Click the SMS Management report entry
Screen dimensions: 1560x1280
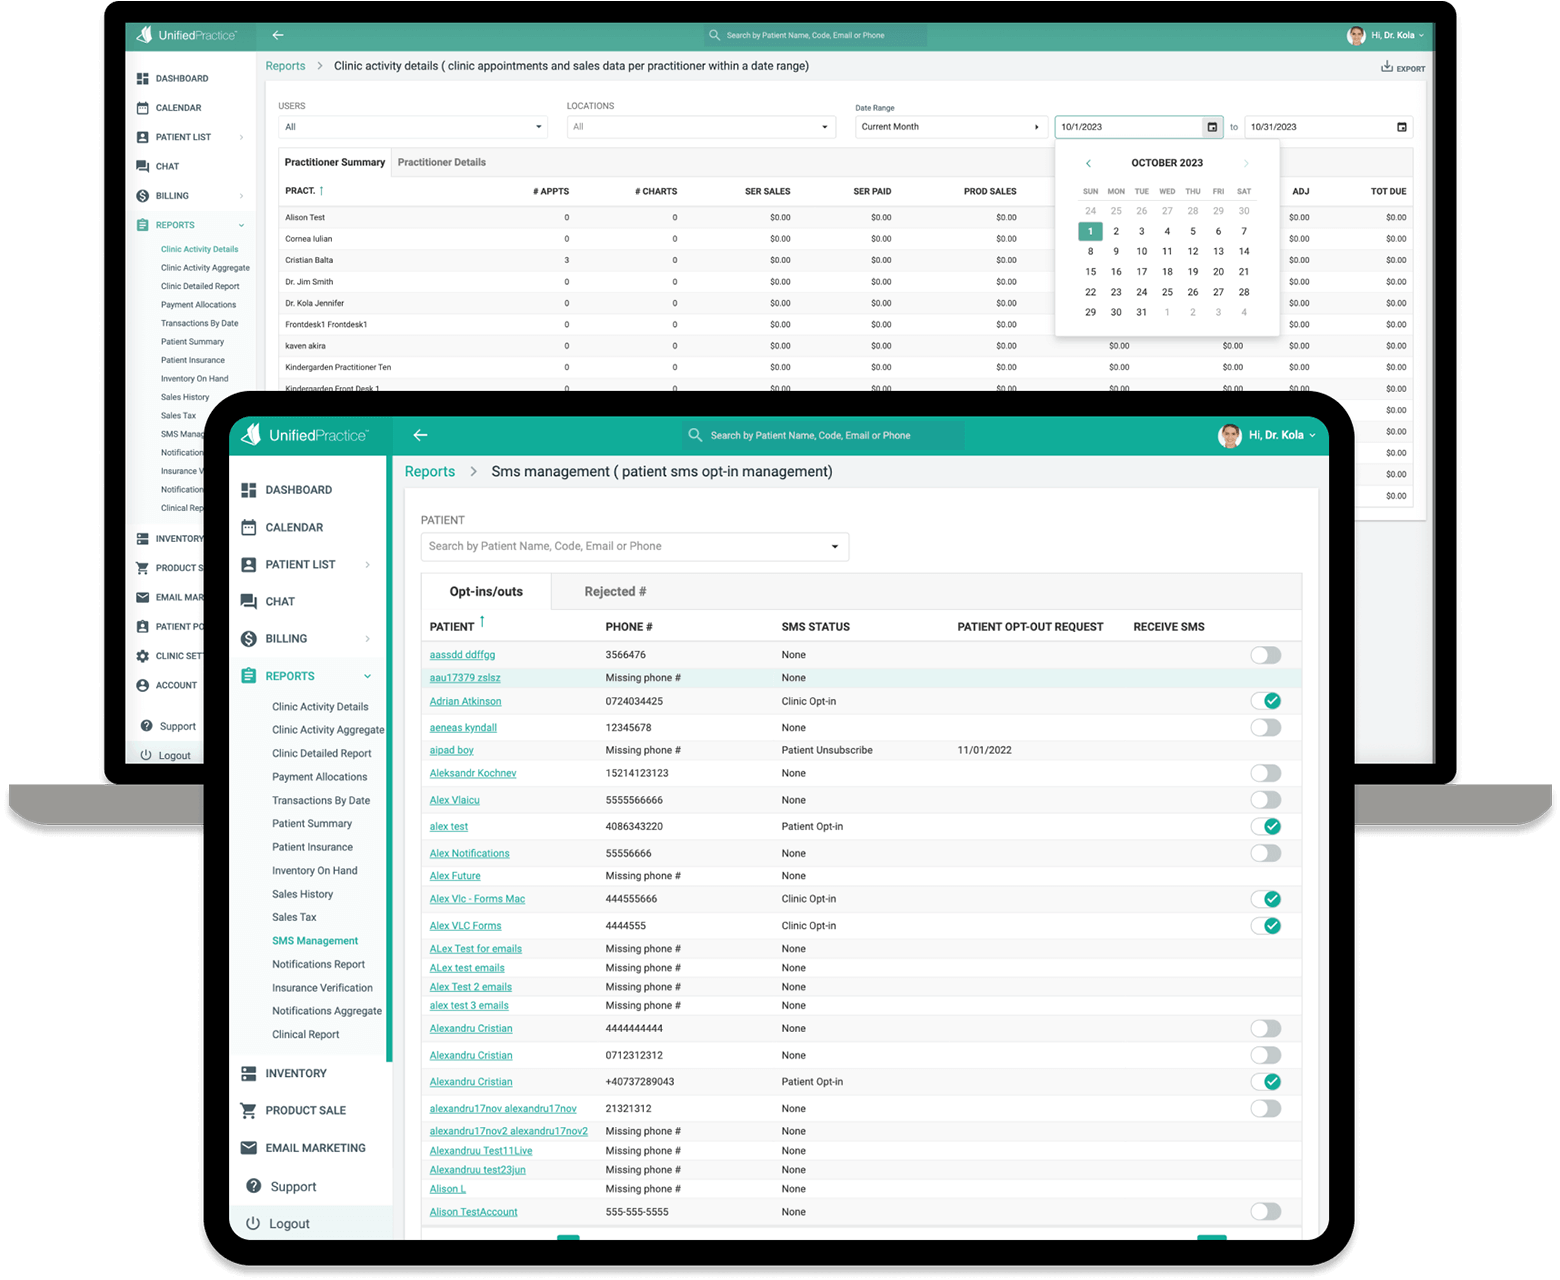315,940
